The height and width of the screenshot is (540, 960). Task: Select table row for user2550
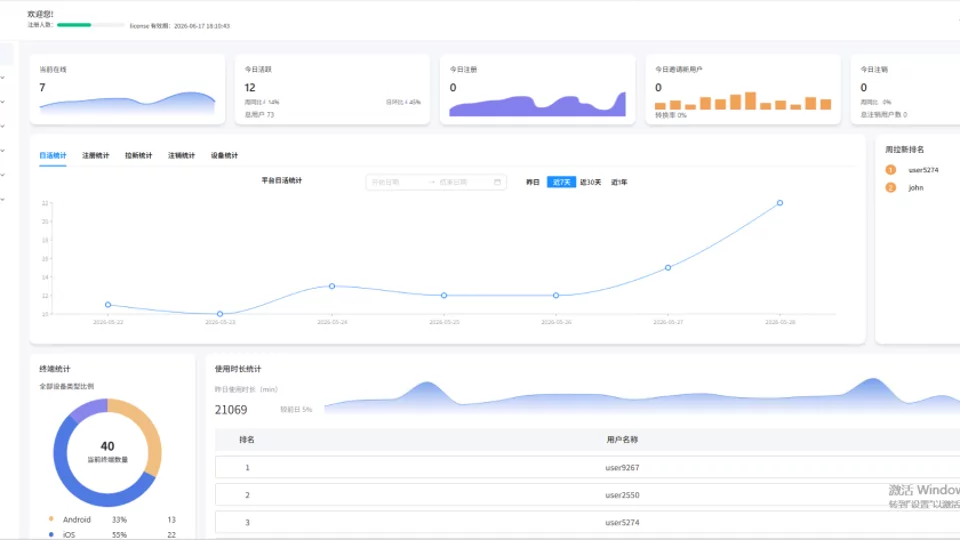click(x=587, y=495)
